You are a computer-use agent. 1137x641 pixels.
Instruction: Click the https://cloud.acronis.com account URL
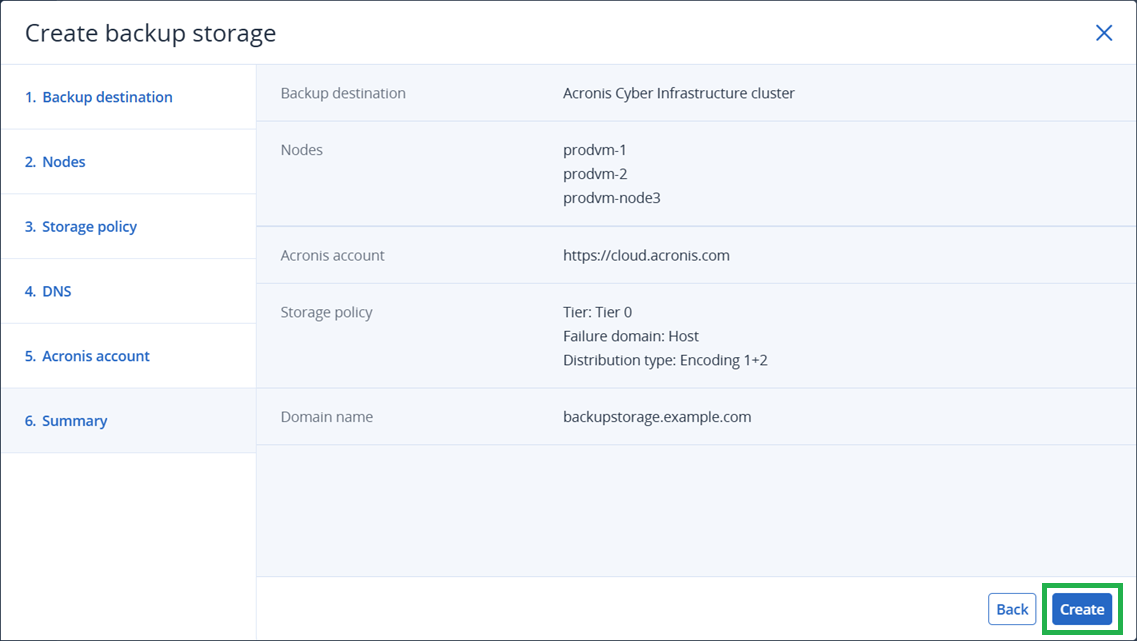click(646, 255)
